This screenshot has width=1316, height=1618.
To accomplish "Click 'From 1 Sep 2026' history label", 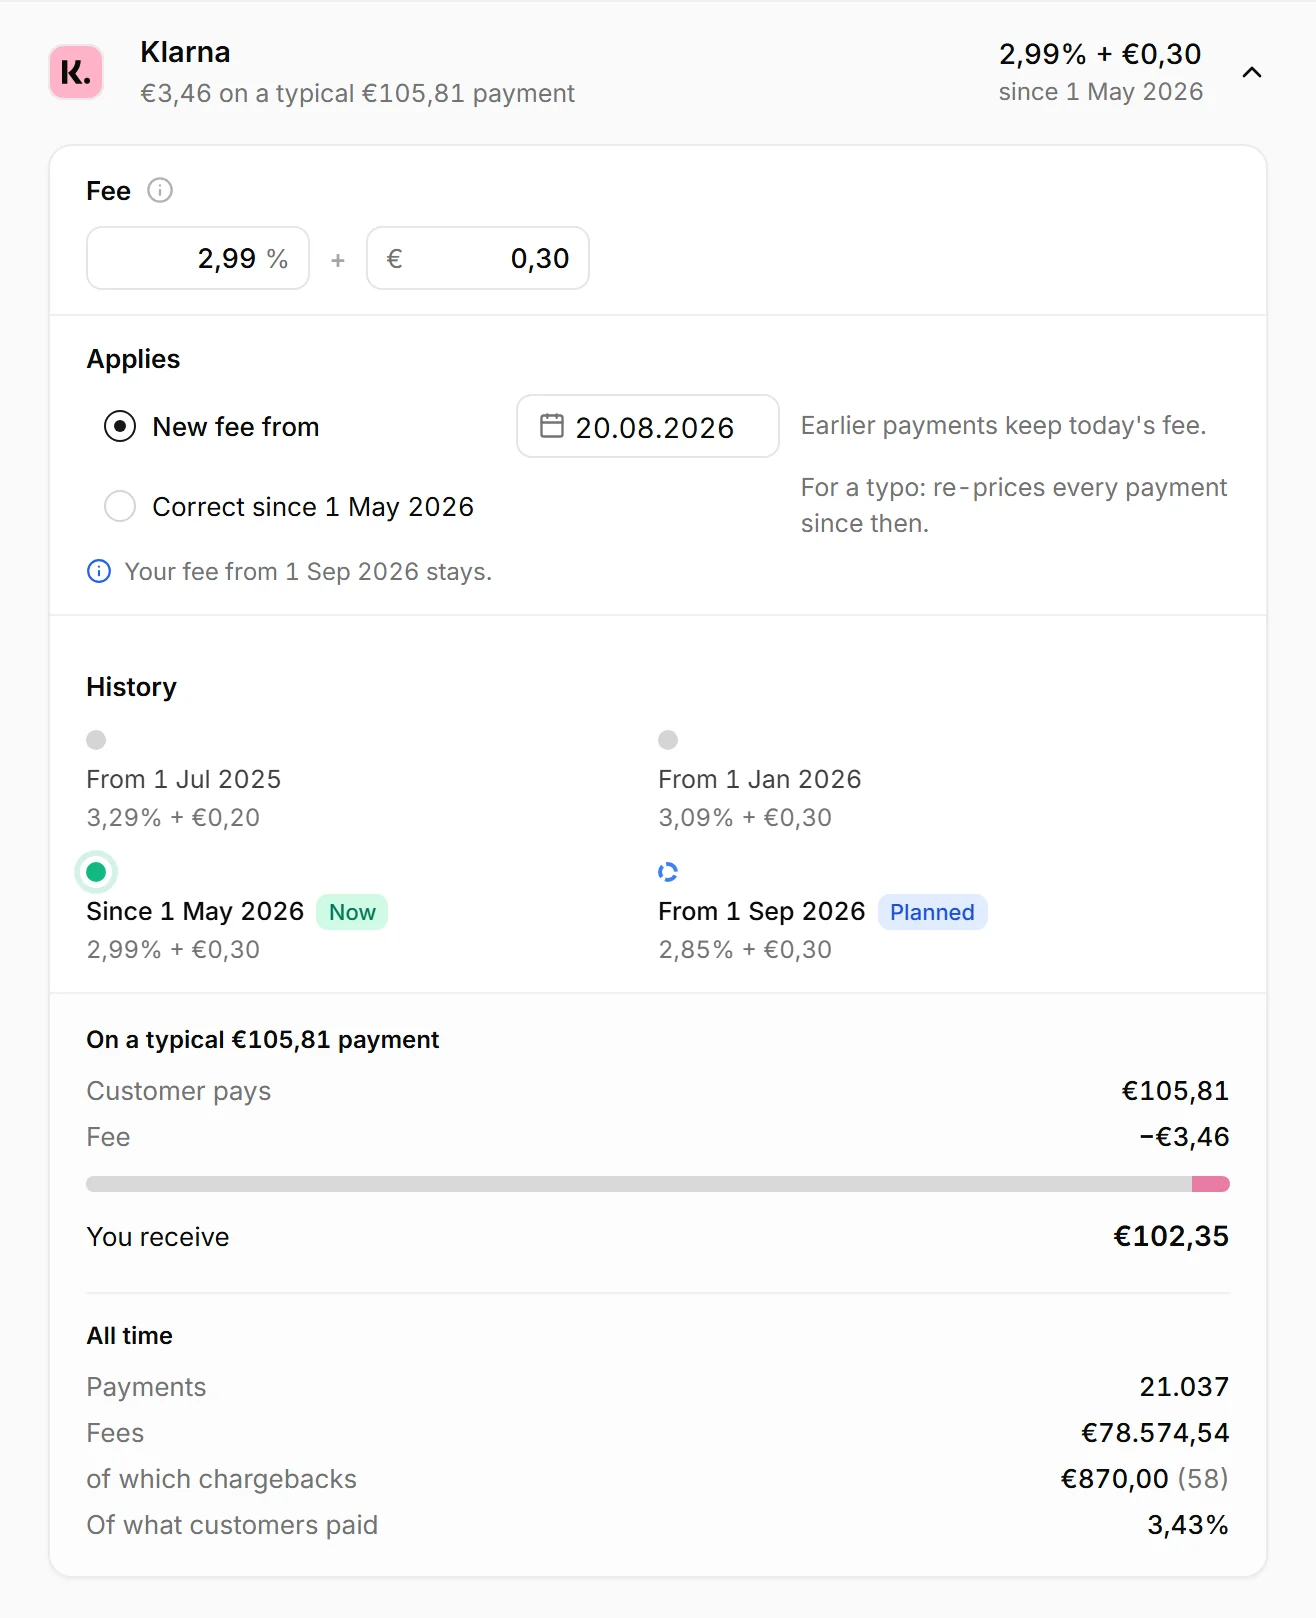I will [762, 912].
